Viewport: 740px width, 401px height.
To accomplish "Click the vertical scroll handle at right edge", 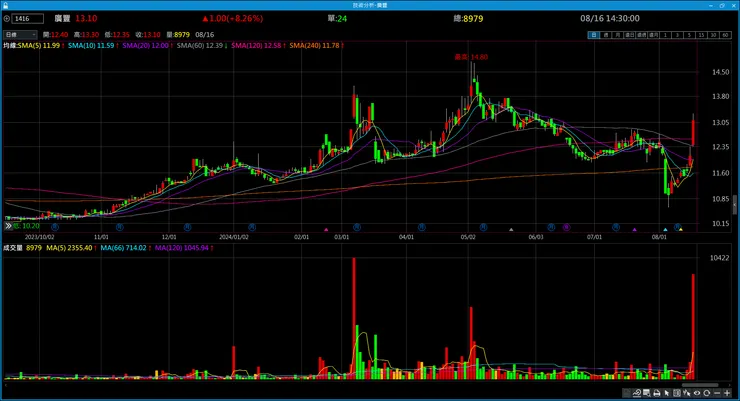I will tap(734, 205).
